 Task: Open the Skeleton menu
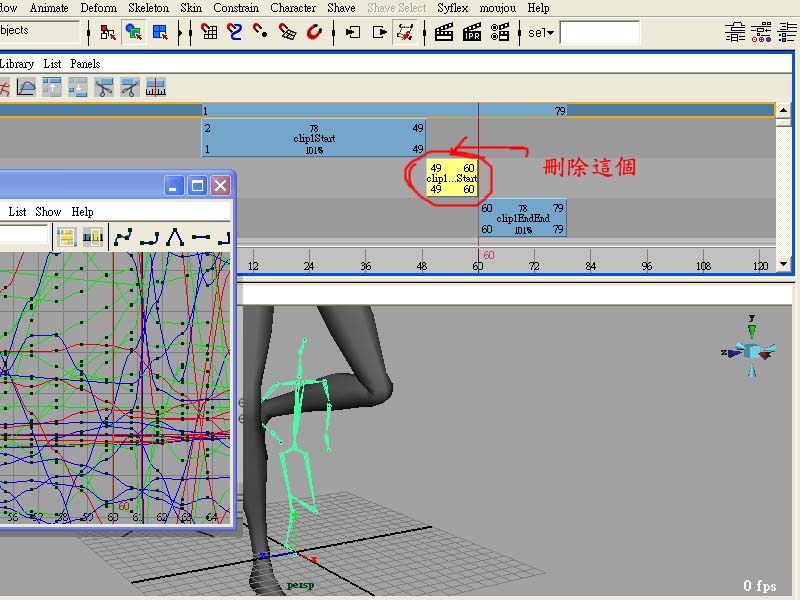tap(148, 8)
